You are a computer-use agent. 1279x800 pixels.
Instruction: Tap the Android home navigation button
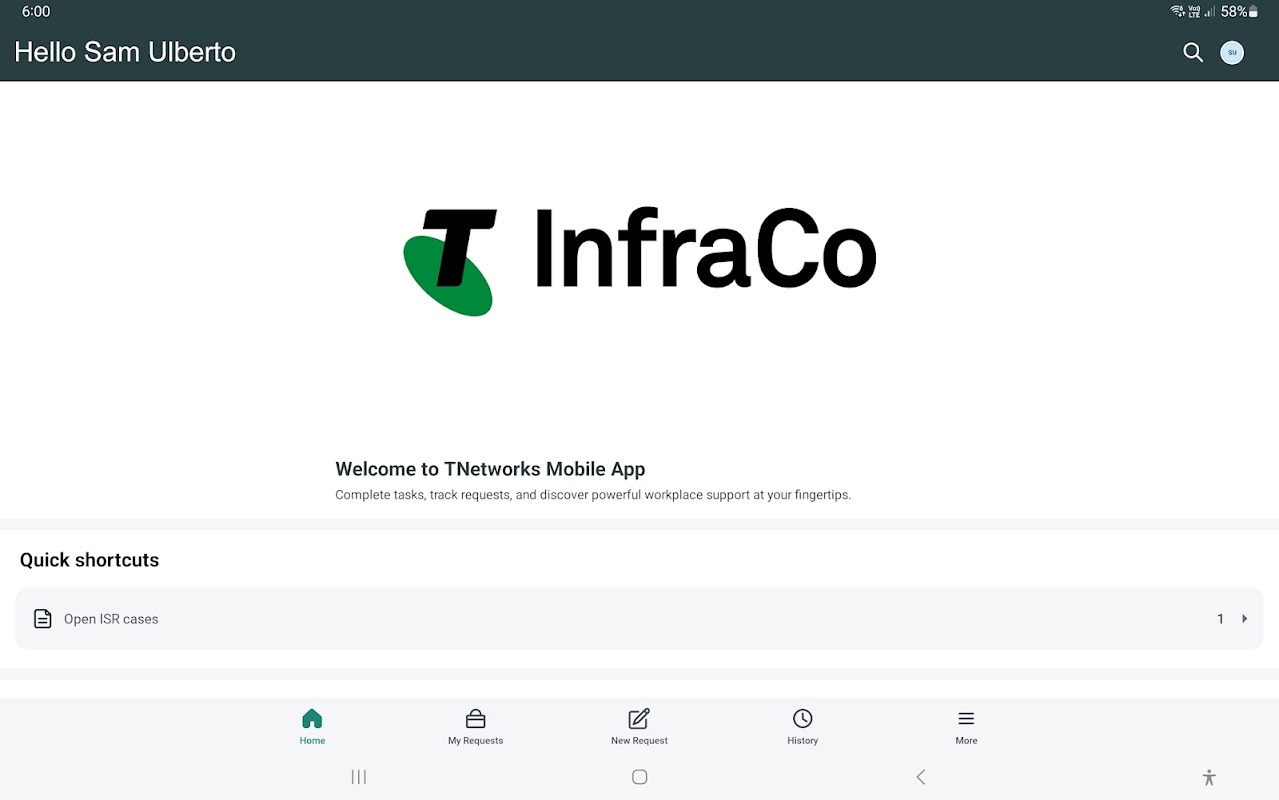pos(640,777)
